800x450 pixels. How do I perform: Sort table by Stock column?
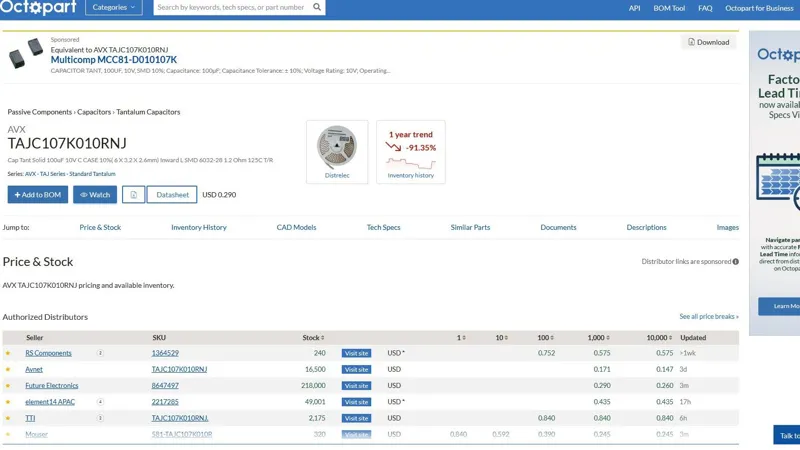point(314,337)
